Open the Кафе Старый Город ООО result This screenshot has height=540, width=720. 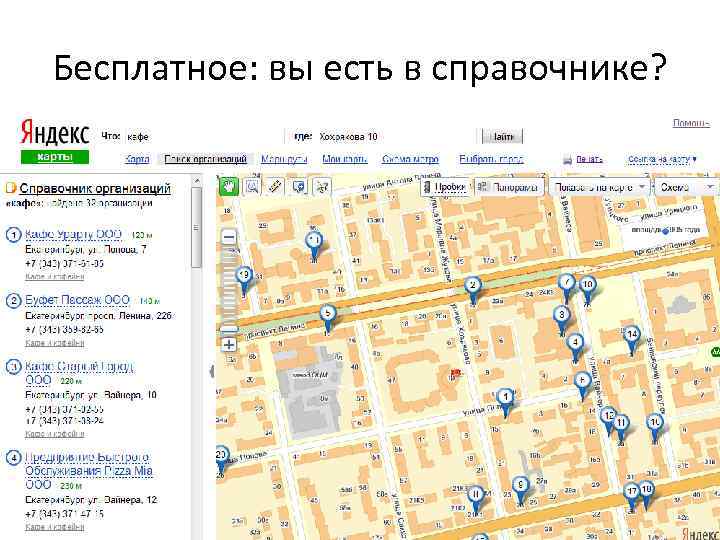pos(79,373)
